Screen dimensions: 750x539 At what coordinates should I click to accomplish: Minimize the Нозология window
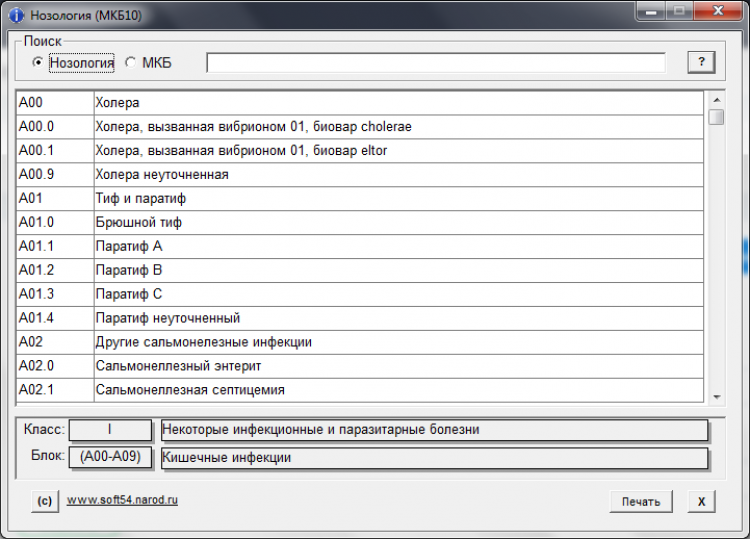tap(651, 11)
